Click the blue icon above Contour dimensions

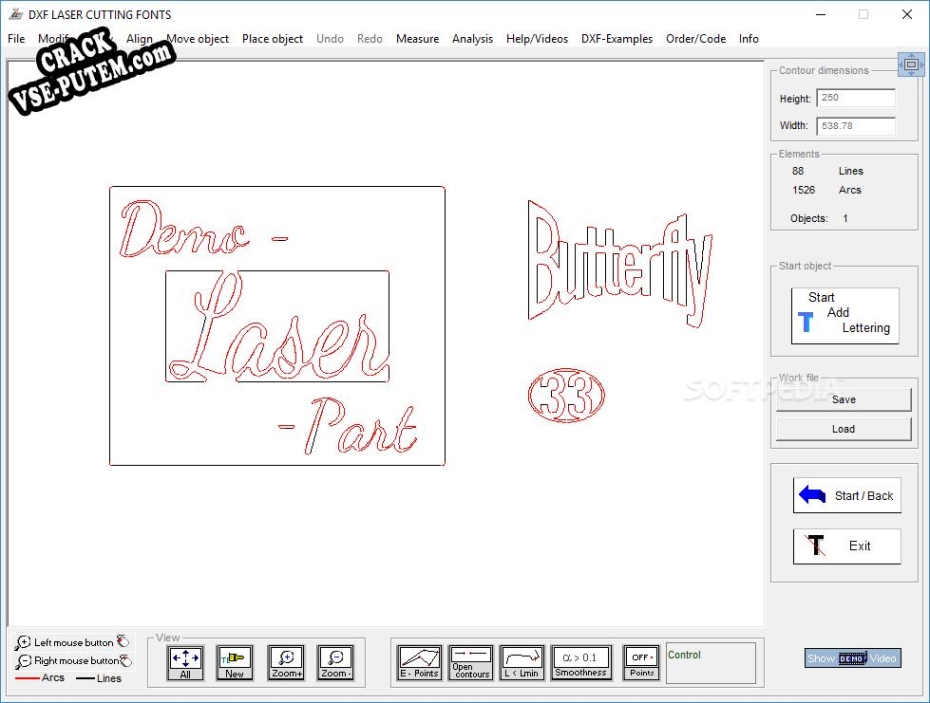click(911, 63)
